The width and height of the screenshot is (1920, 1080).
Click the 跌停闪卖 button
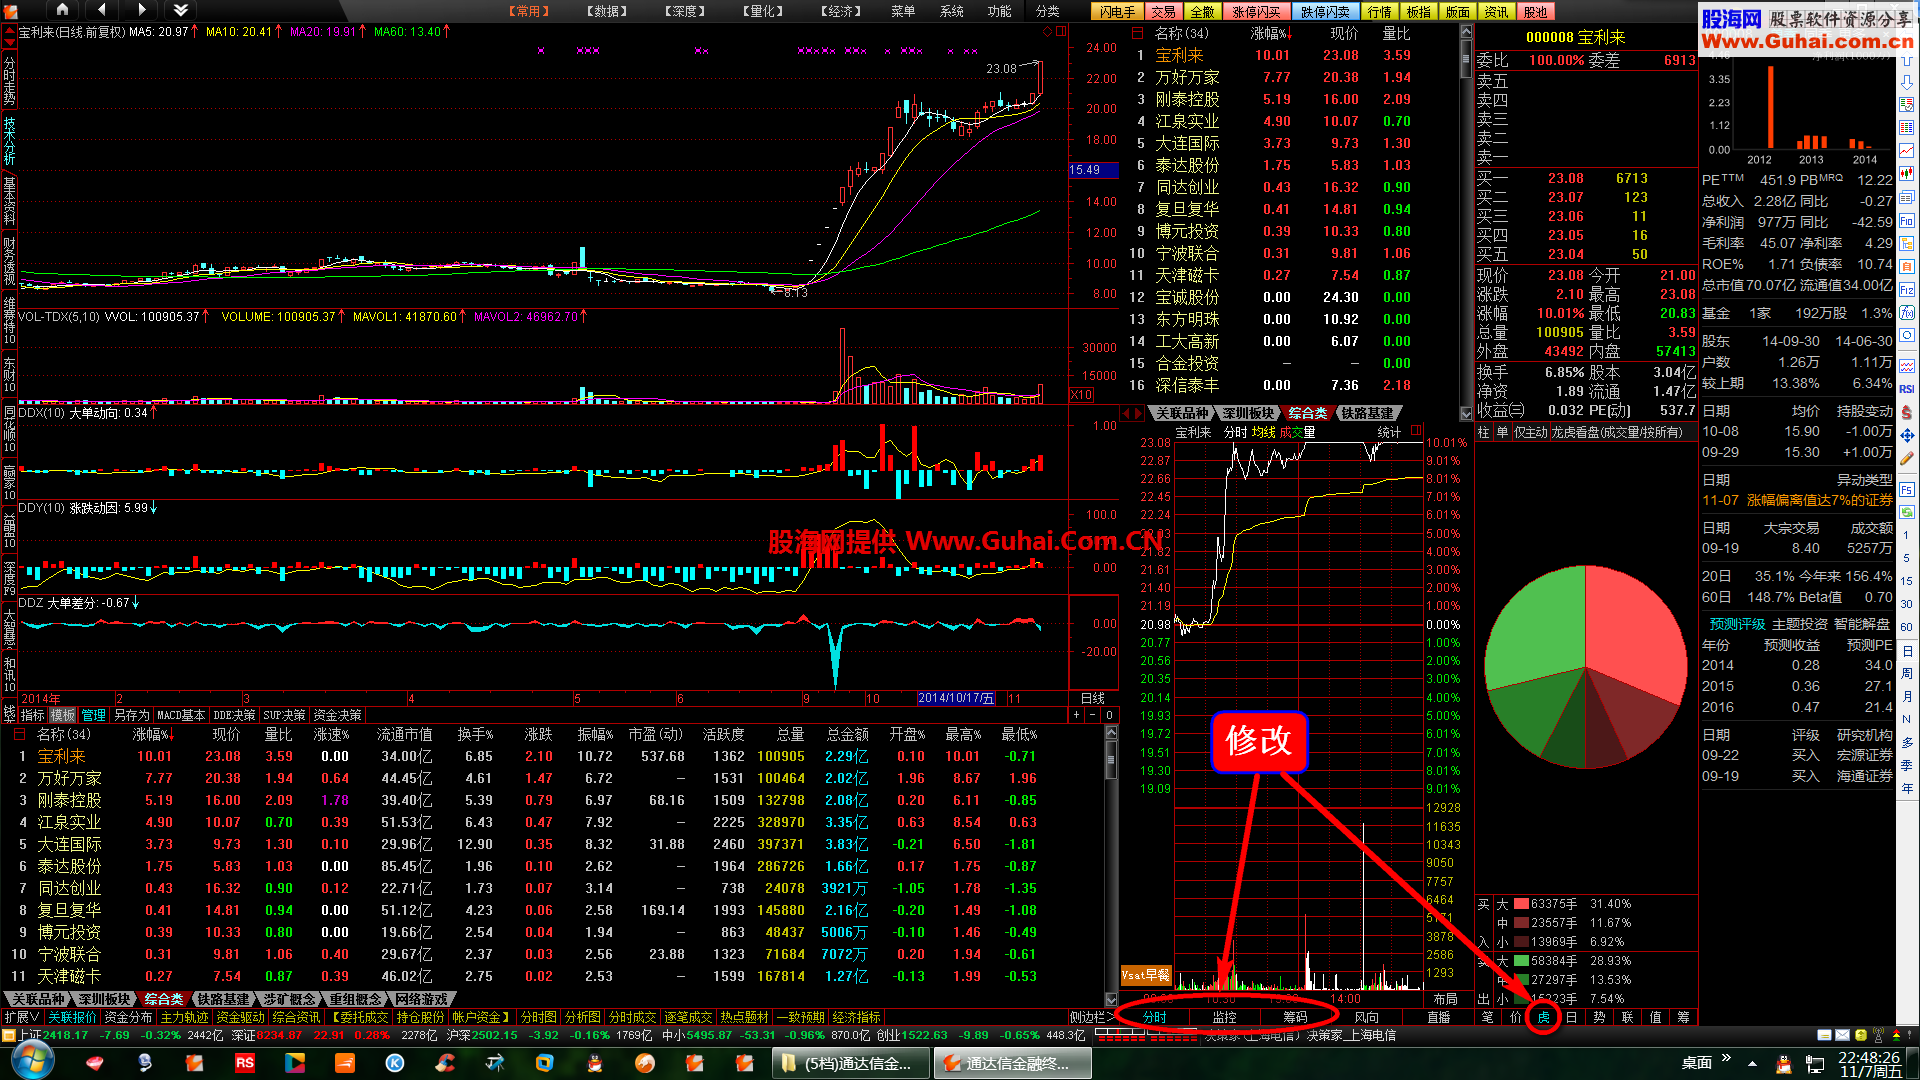tap(1325, 12)
